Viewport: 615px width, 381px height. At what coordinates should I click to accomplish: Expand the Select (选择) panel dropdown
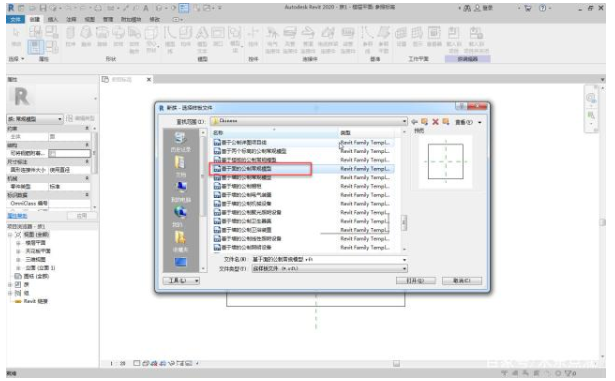point(17,59)
